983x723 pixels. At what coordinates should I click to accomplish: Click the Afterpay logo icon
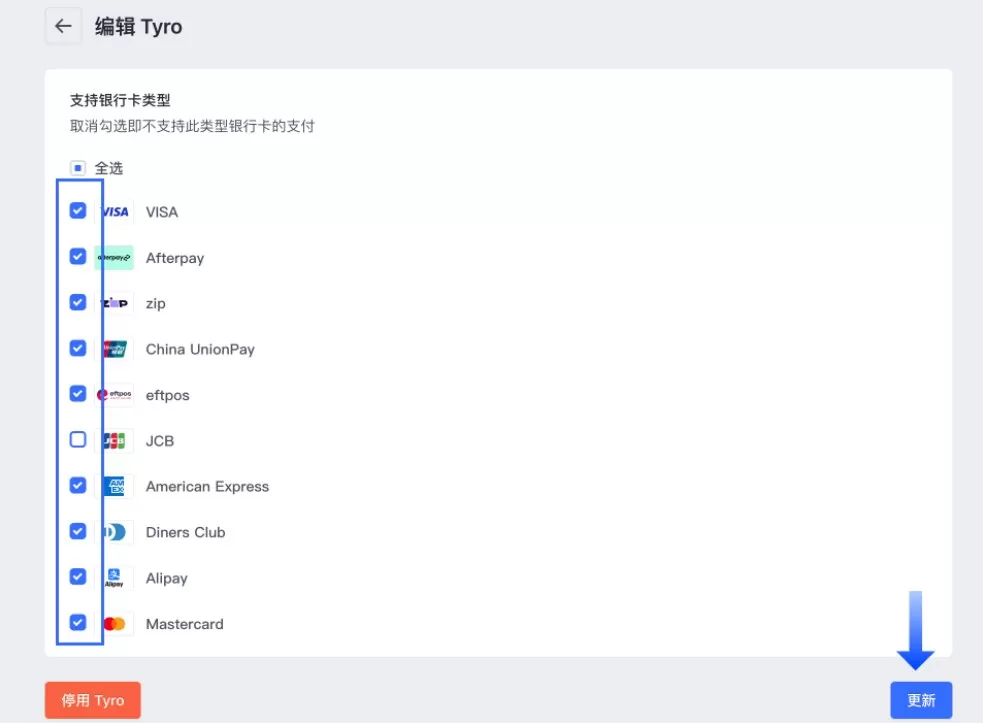pyautogui.click(x=114, y=257)
